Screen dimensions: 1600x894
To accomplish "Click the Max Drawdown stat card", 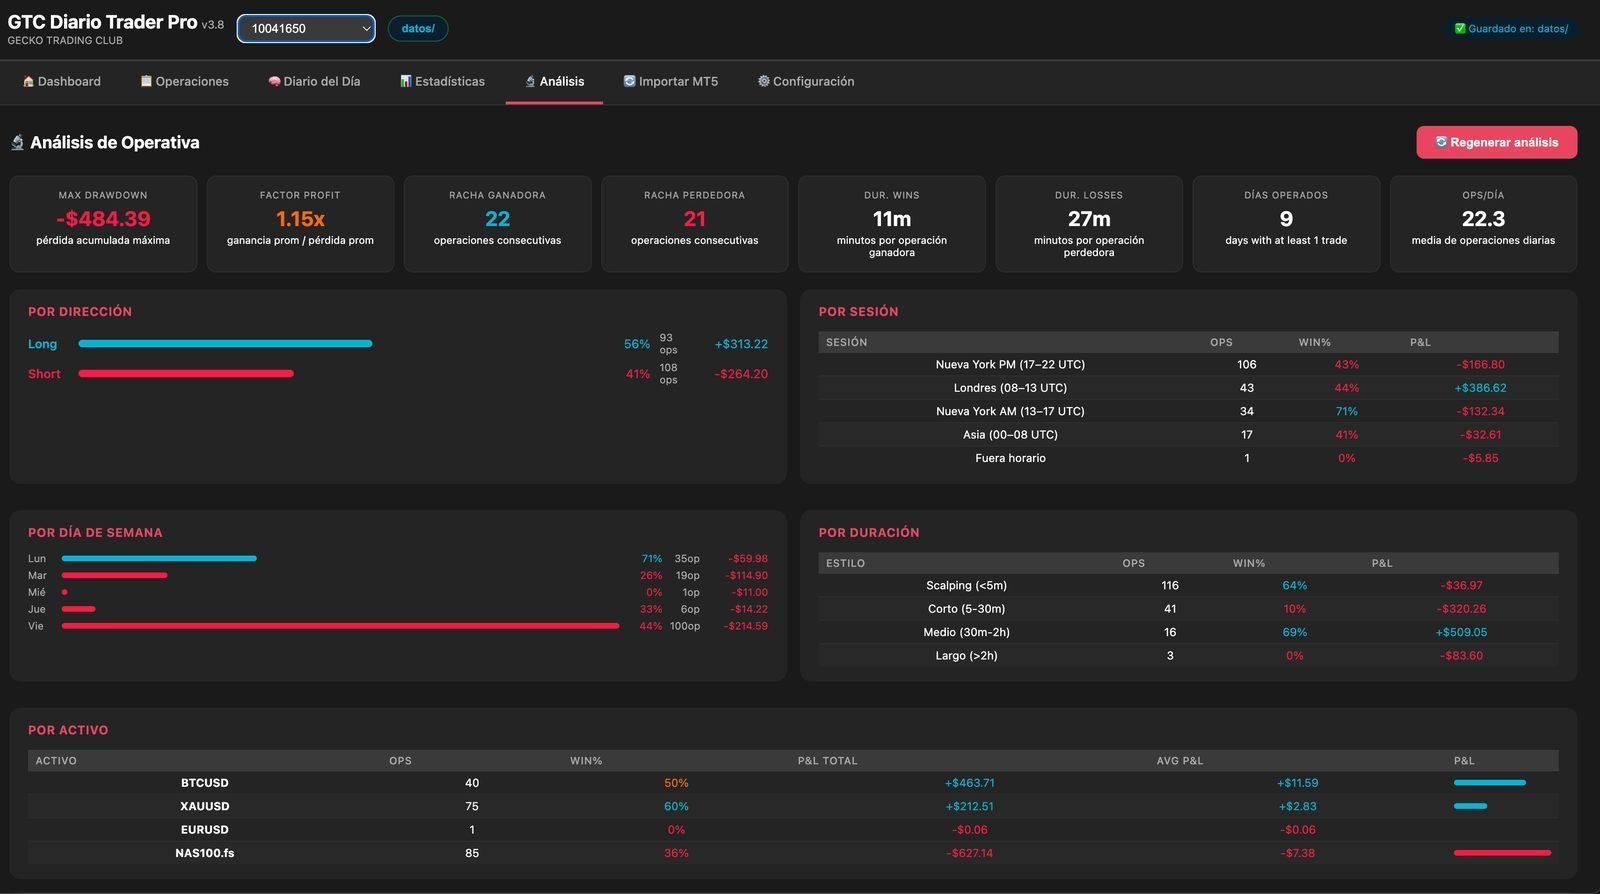I will click(103, 224).
